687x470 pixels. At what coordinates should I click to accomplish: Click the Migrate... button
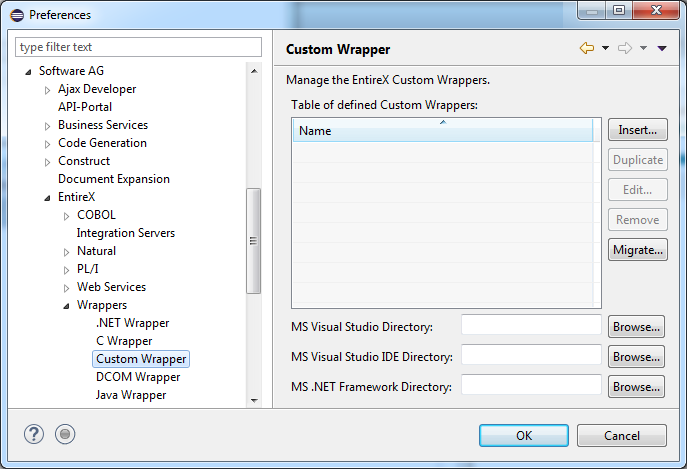click(637, 250)
